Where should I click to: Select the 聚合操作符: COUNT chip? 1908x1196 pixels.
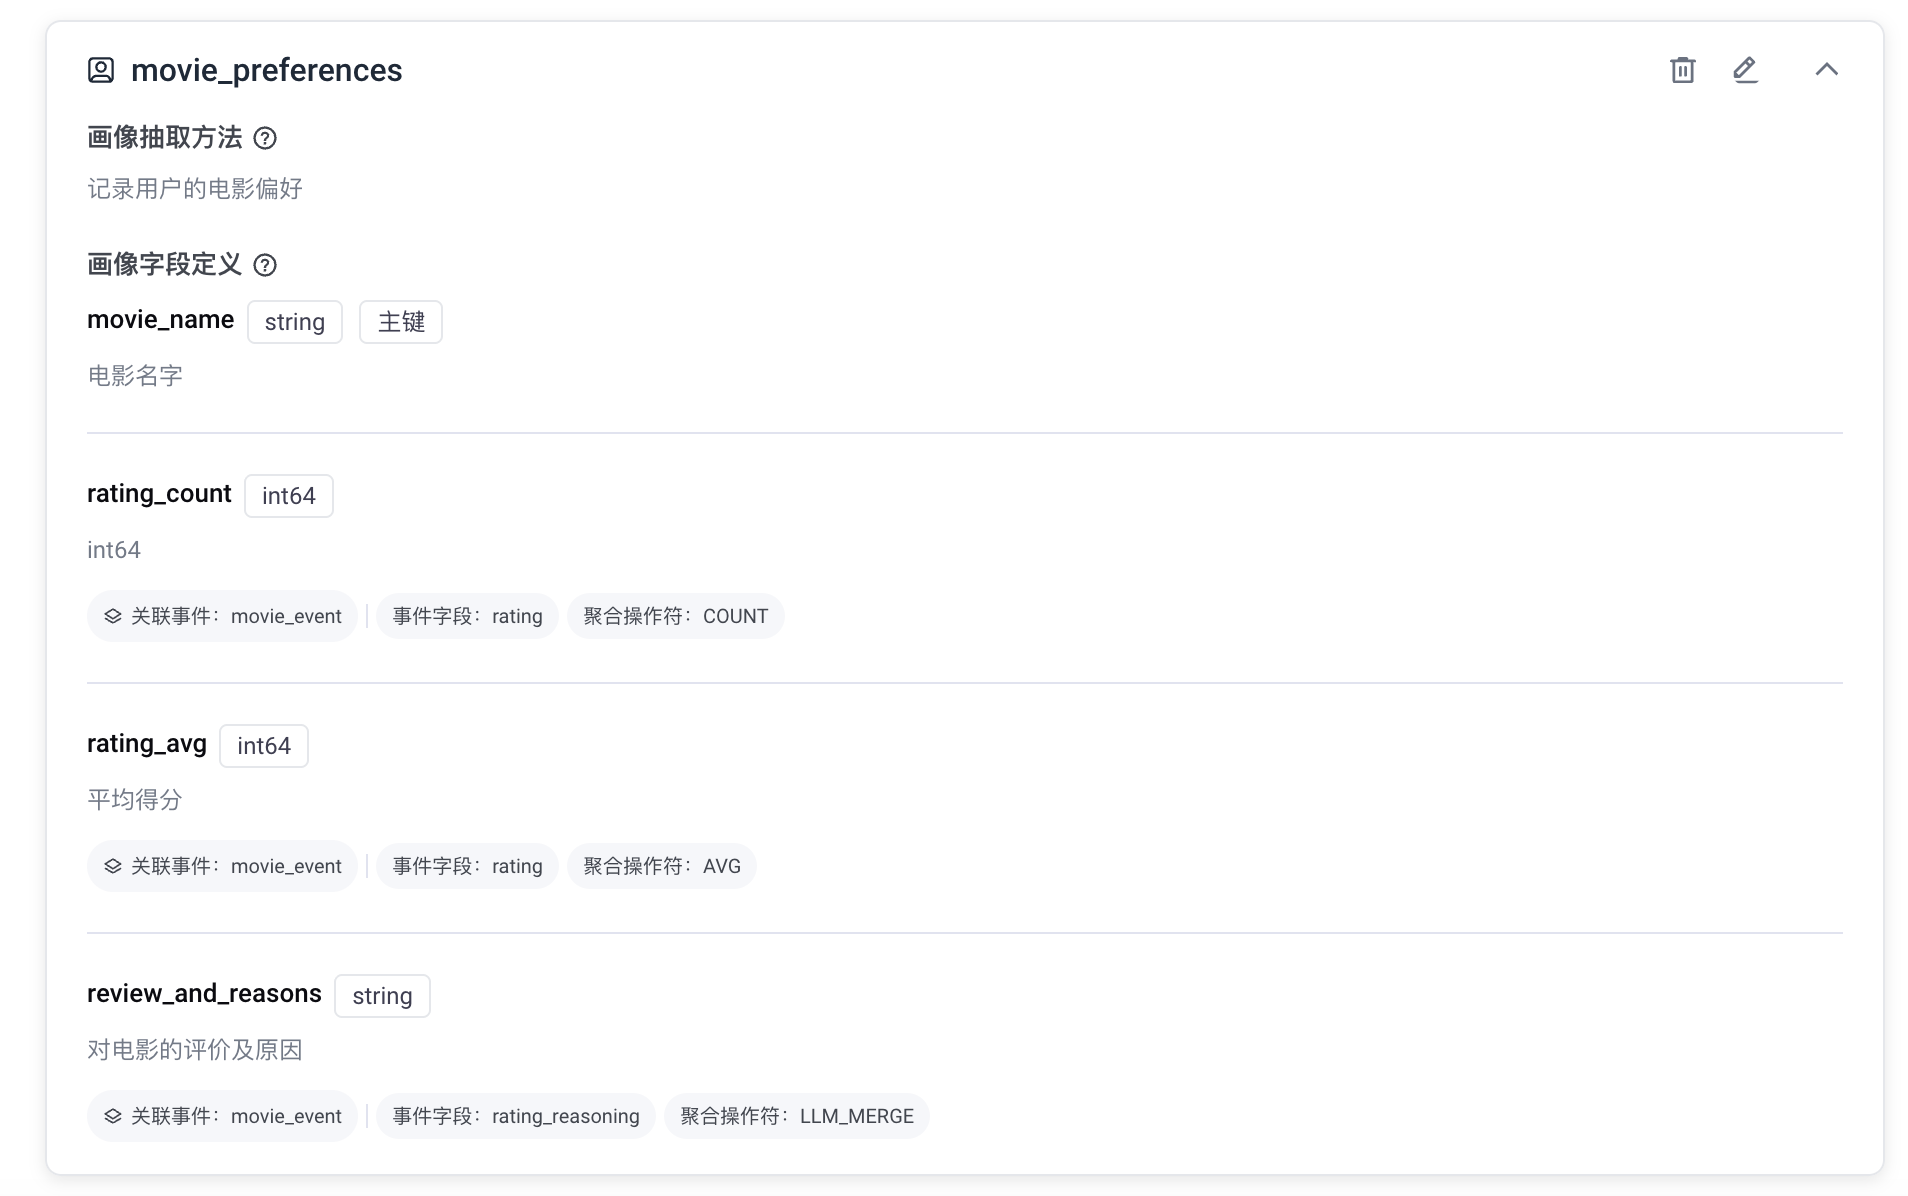point(675,616)
